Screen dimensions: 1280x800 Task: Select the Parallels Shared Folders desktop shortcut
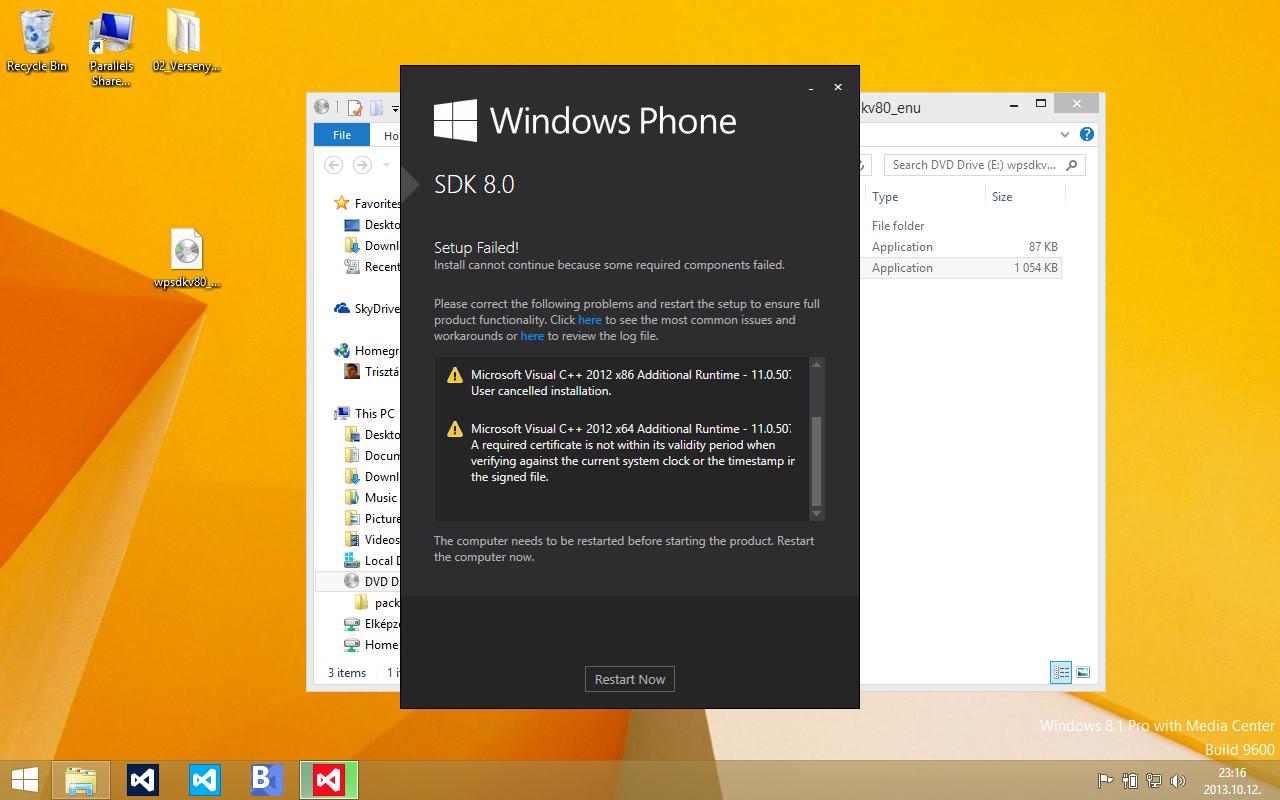tap(111, 49)
